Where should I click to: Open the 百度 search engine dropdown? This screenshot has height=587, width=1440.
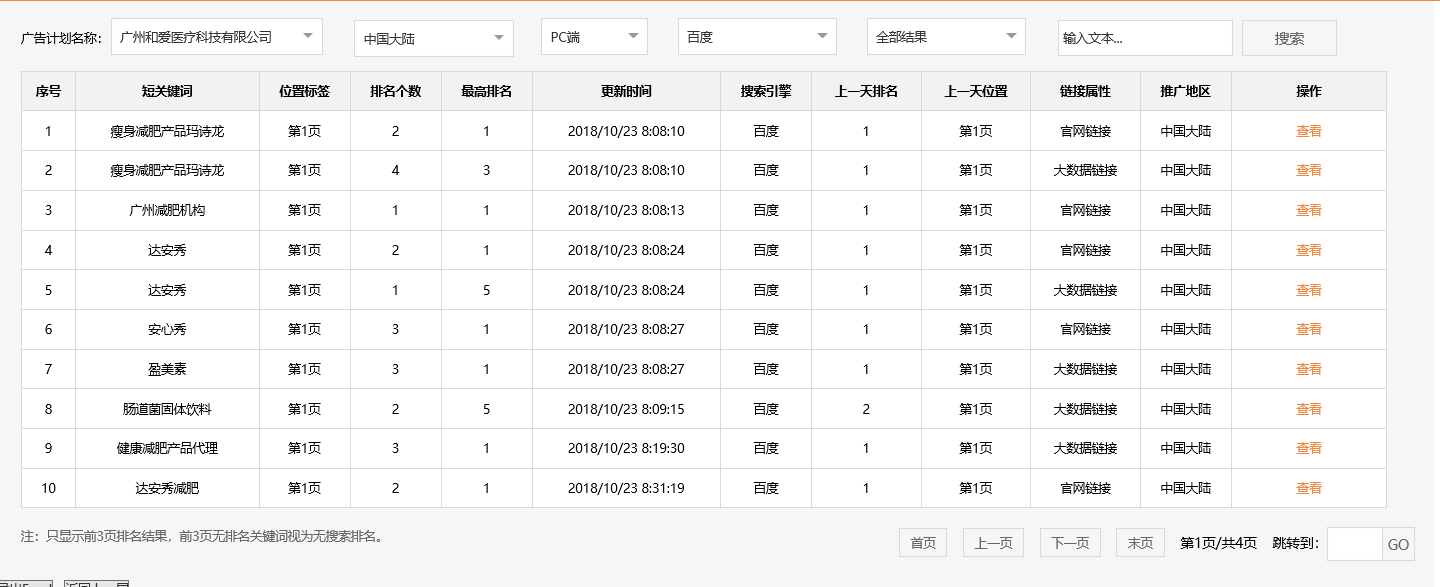pos(757,36)
